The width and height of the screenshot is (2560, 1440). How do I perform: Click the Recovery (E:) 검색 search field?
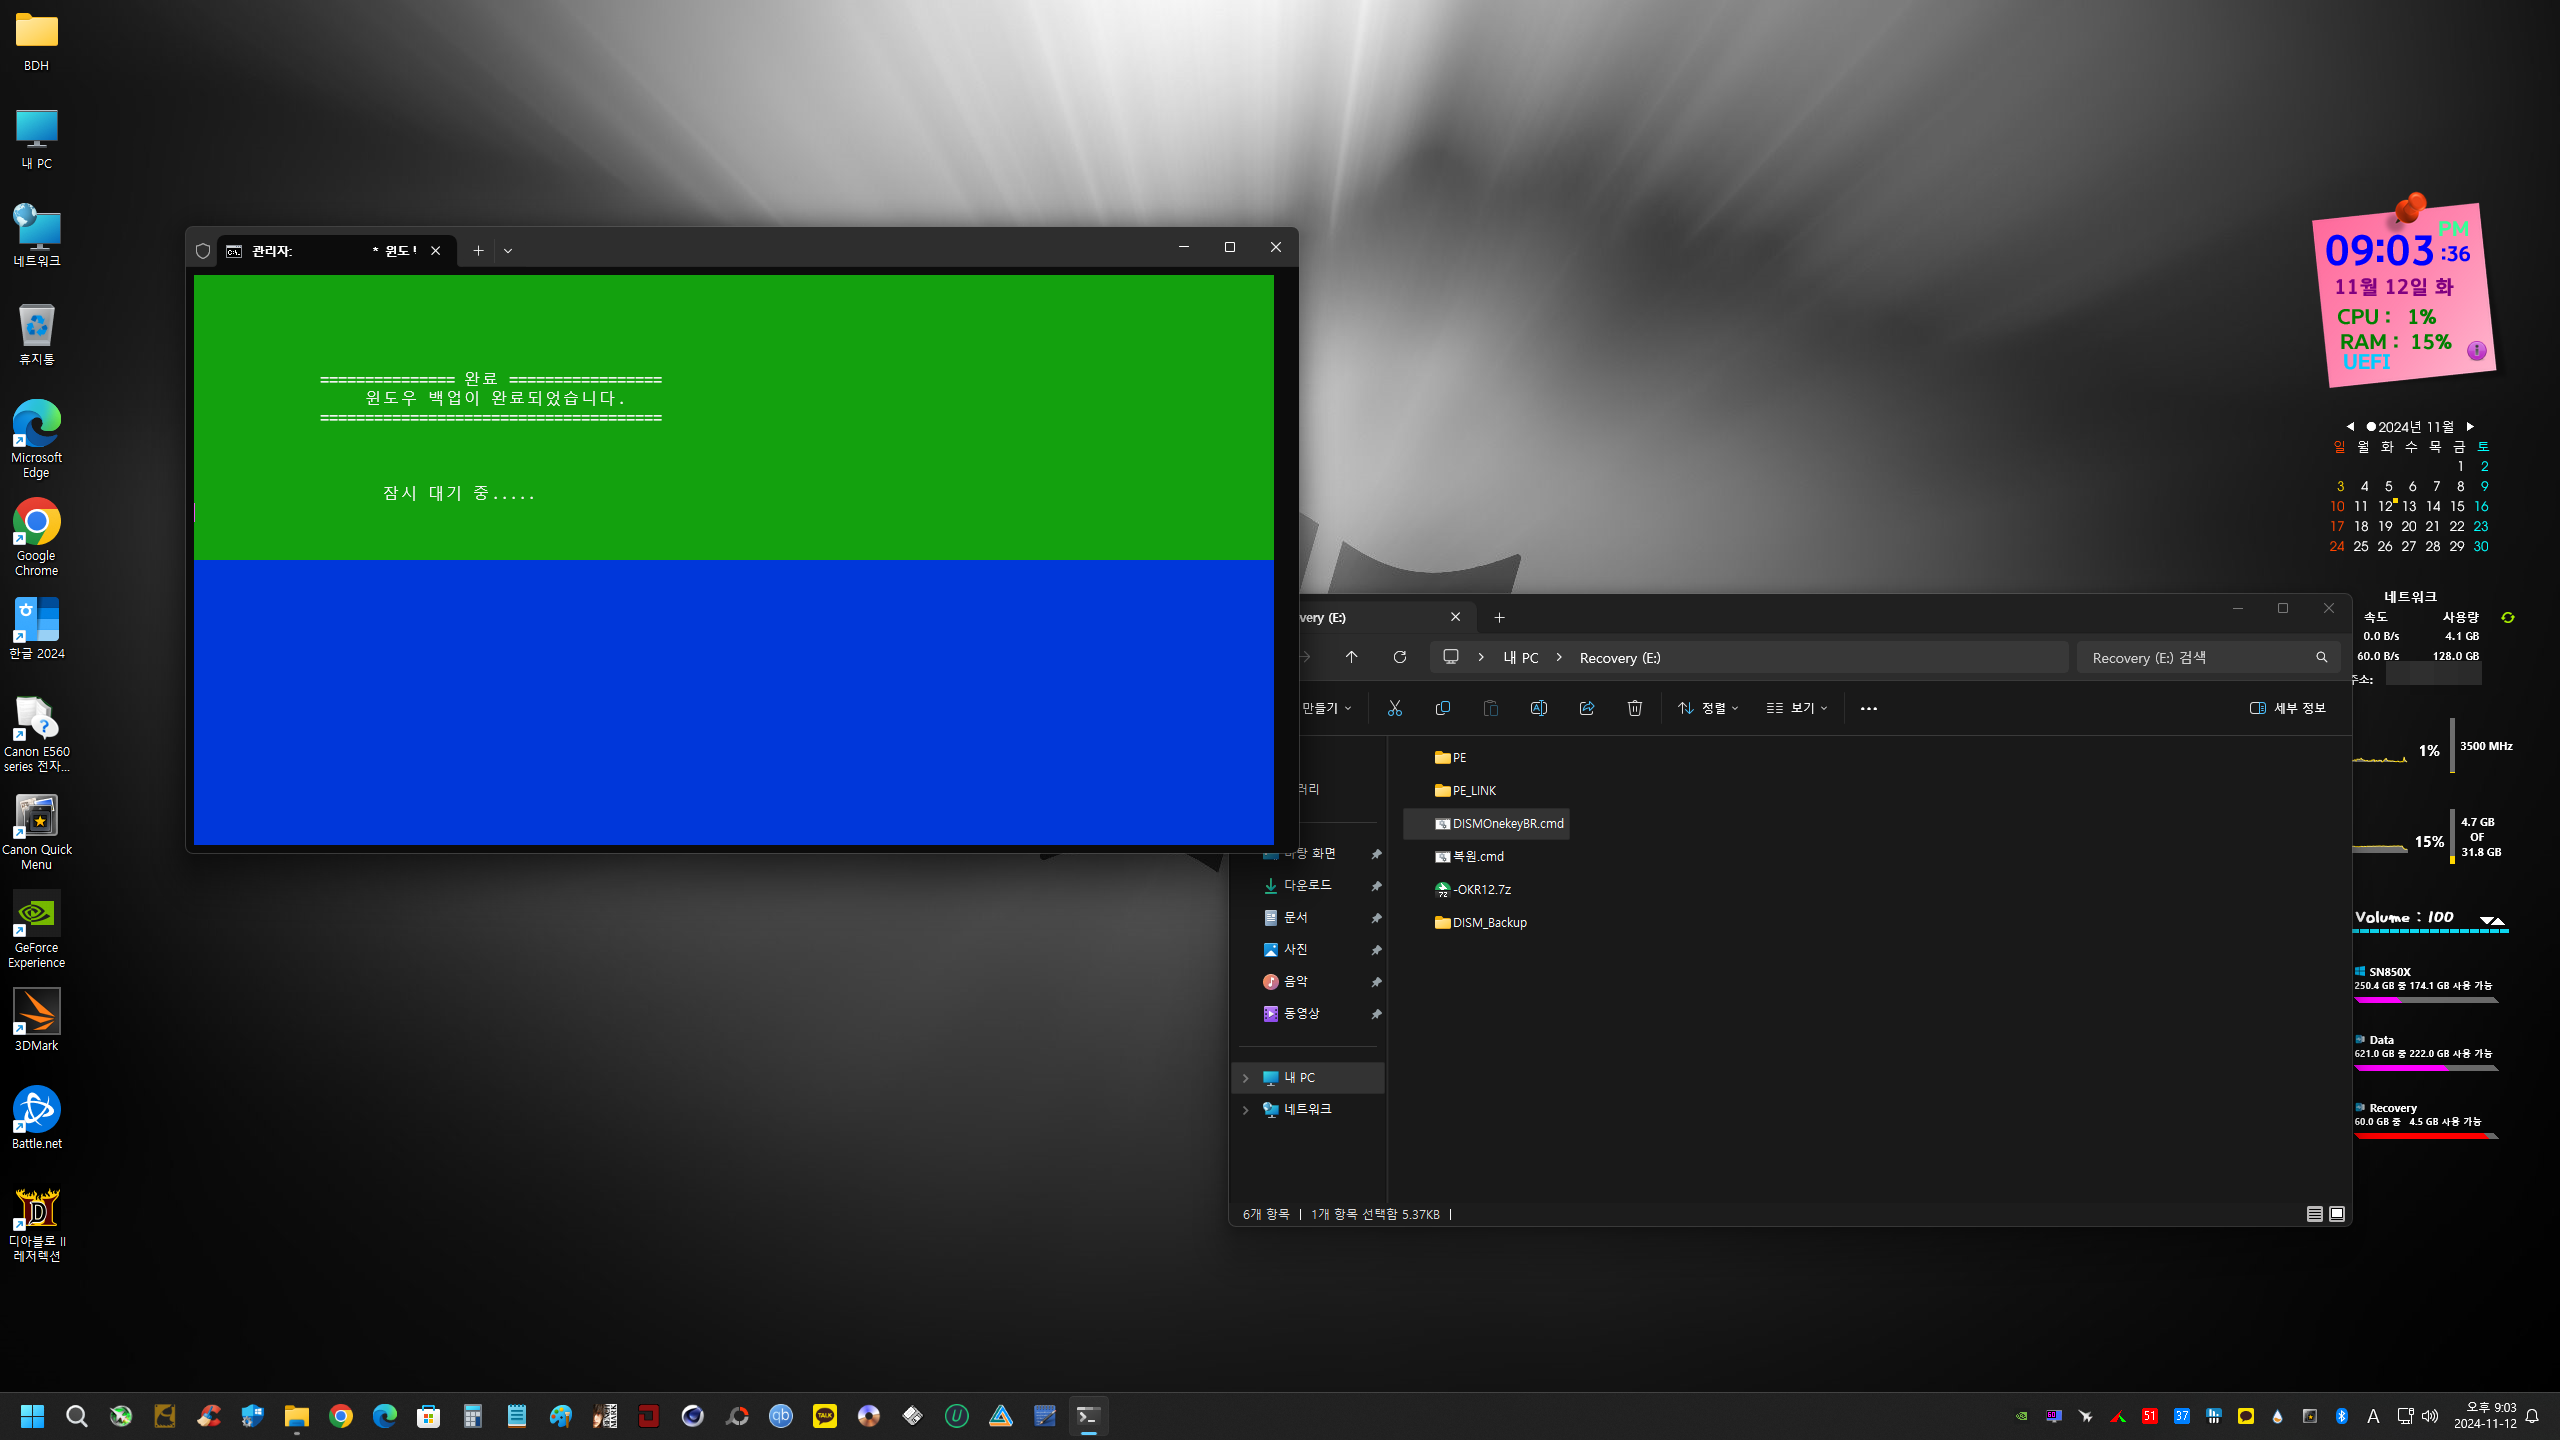coord(2207,657)
